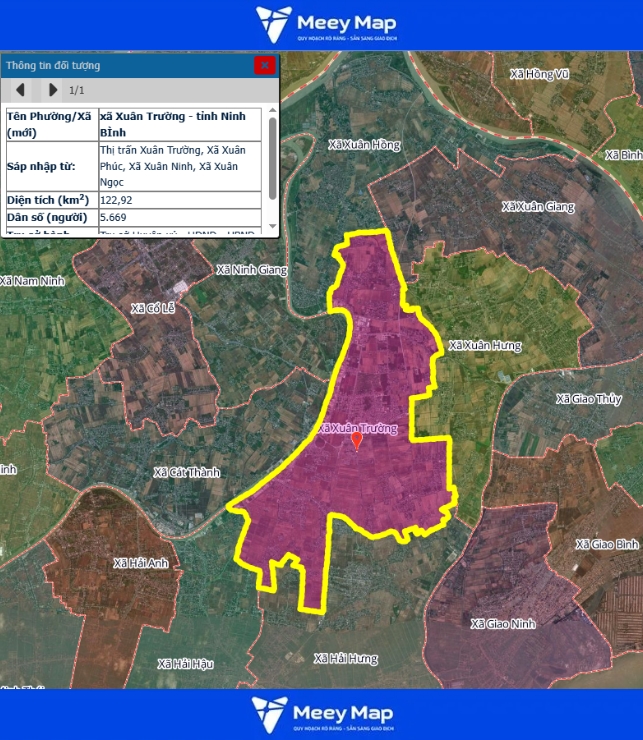The height and width of the screenshot is (740, 643).
Task: Click the Meey Map logo in footer
Action: (321, 714)
